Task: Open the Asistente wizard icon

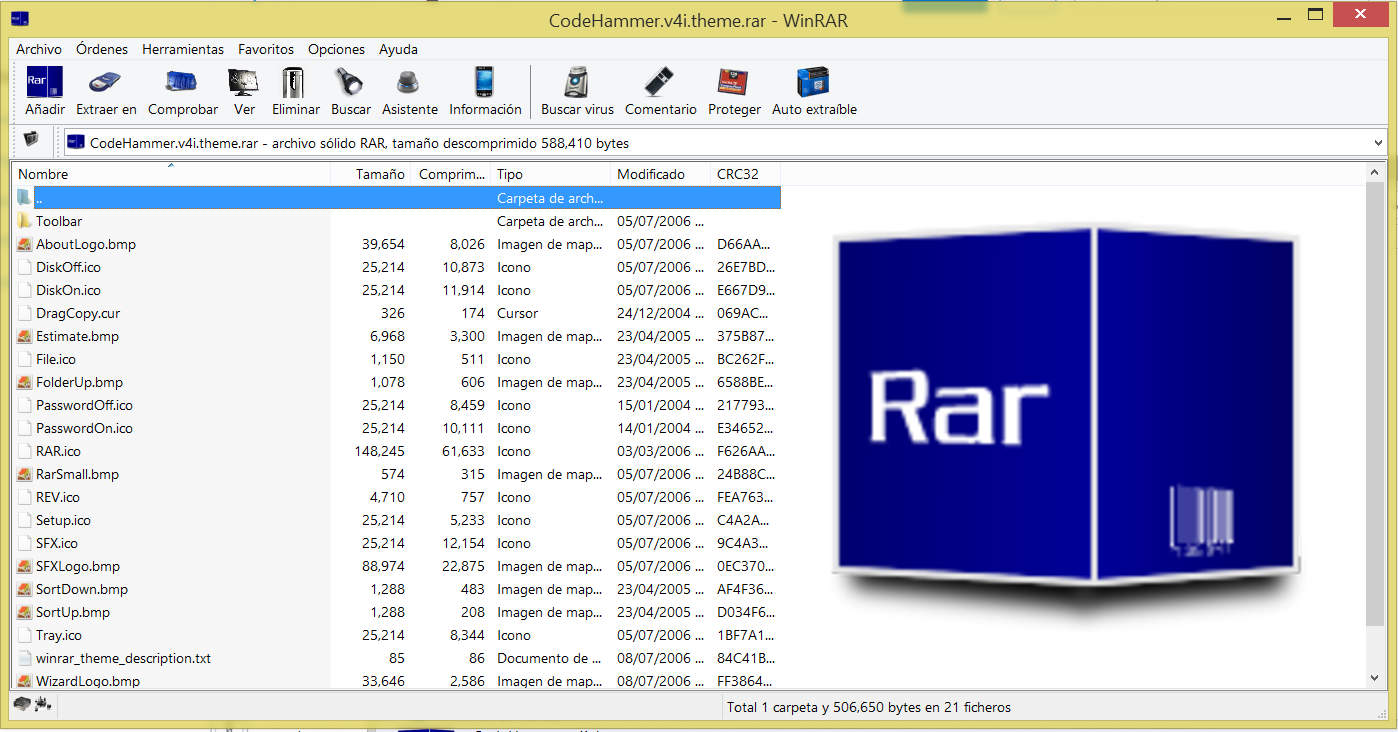Action: pos(409,82)
